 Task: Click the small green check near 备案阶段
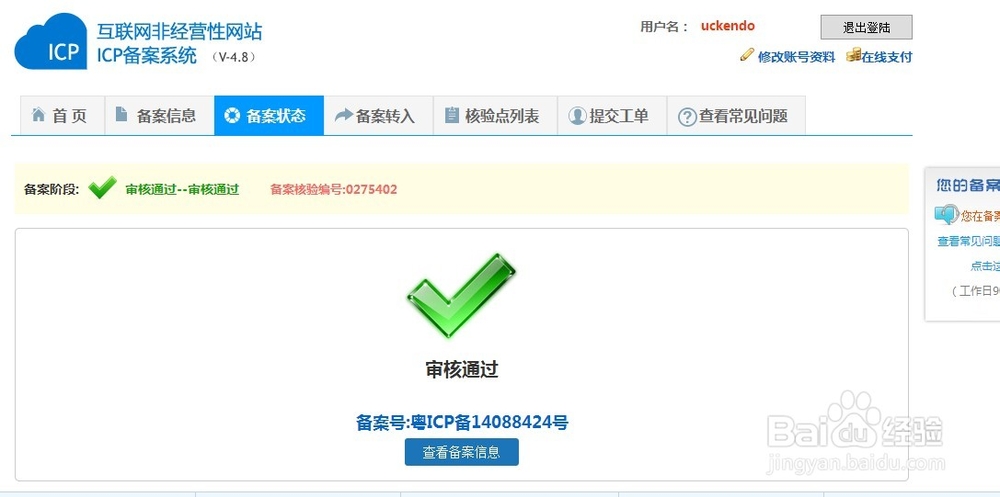(102, 188)
